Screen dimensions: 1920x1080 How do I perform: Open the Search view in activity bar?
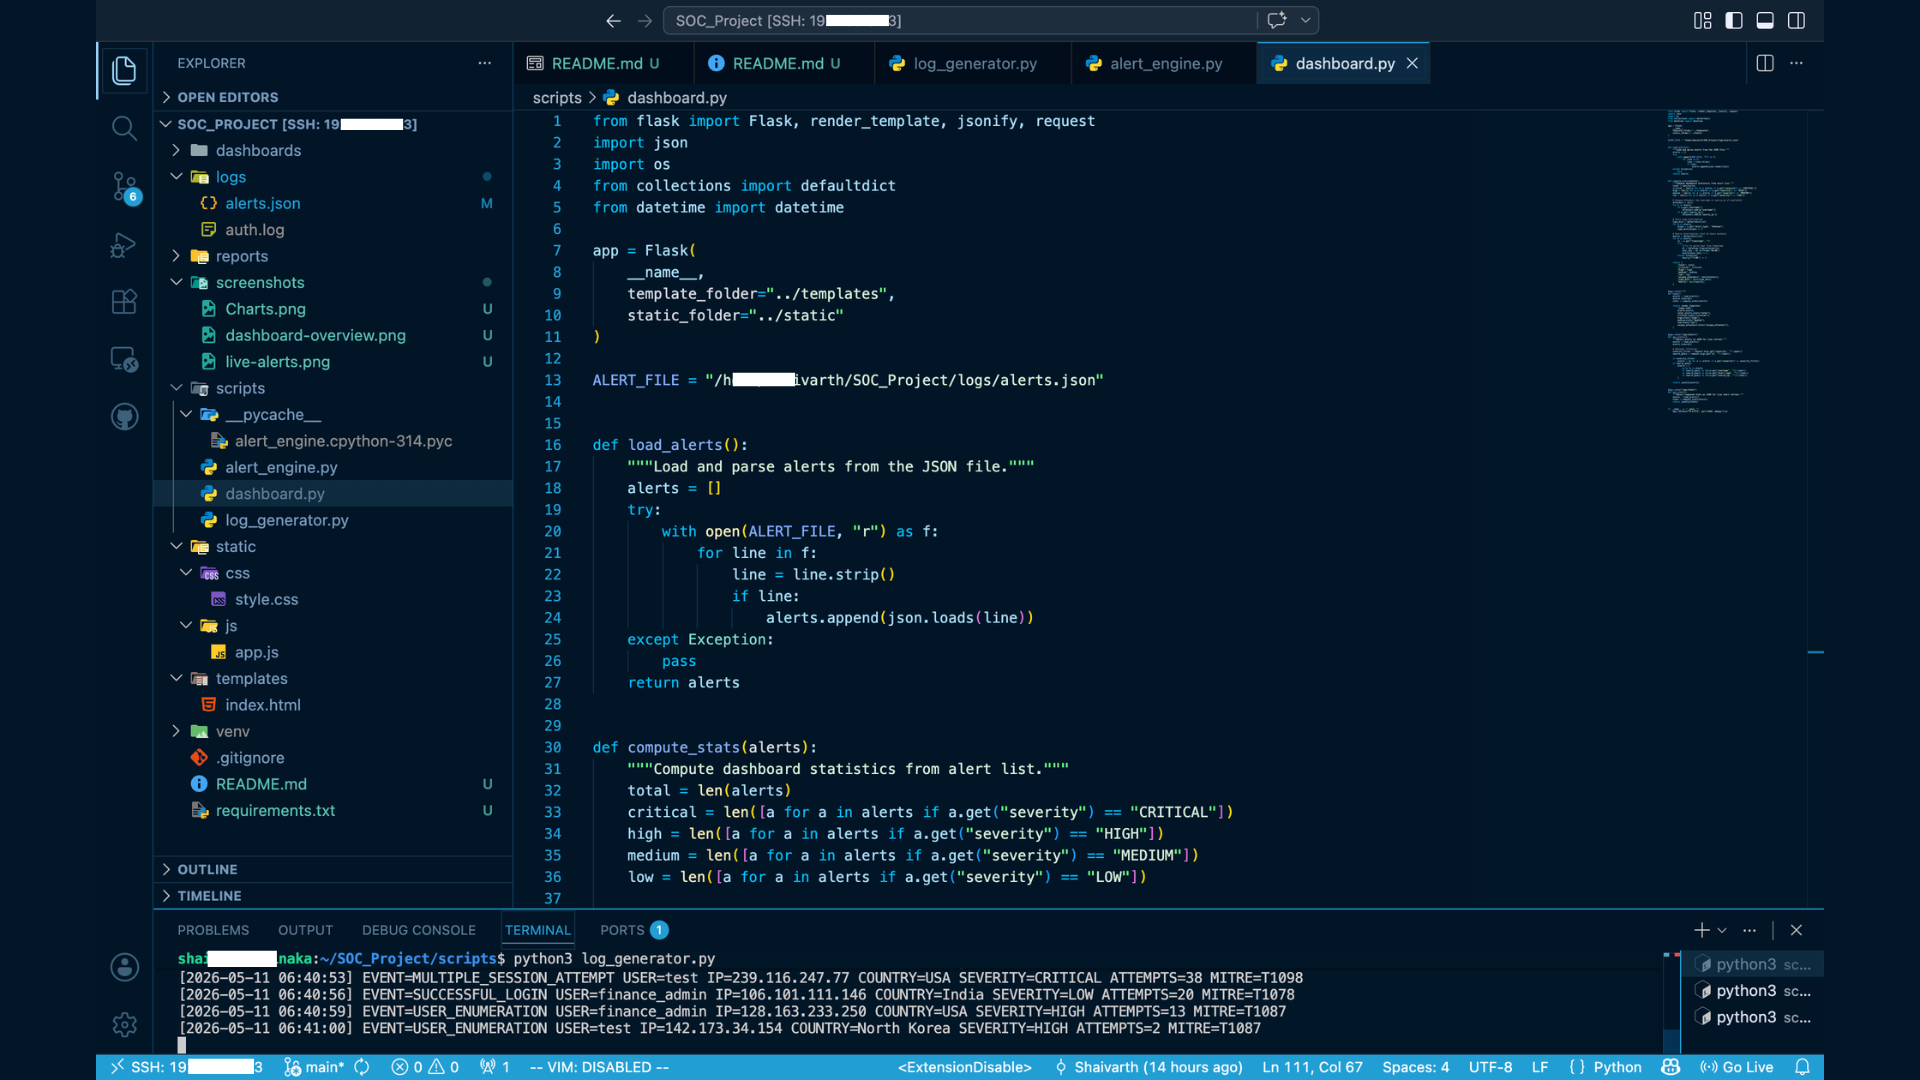pos(124,128)
